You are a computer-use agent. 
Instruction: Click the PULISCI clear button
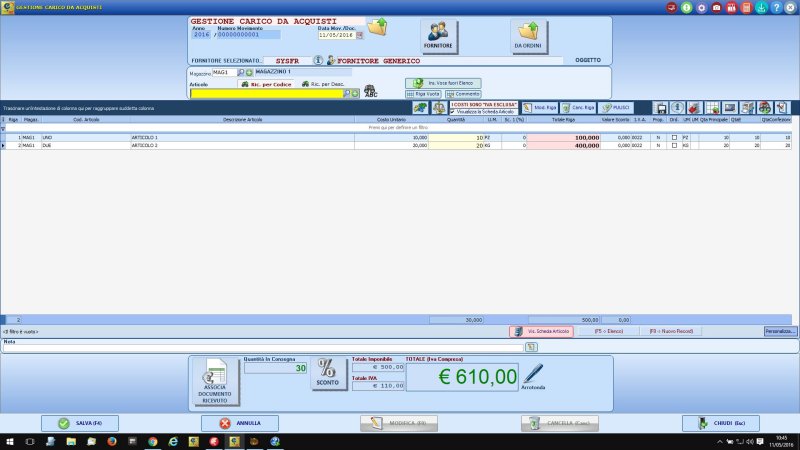616,108
